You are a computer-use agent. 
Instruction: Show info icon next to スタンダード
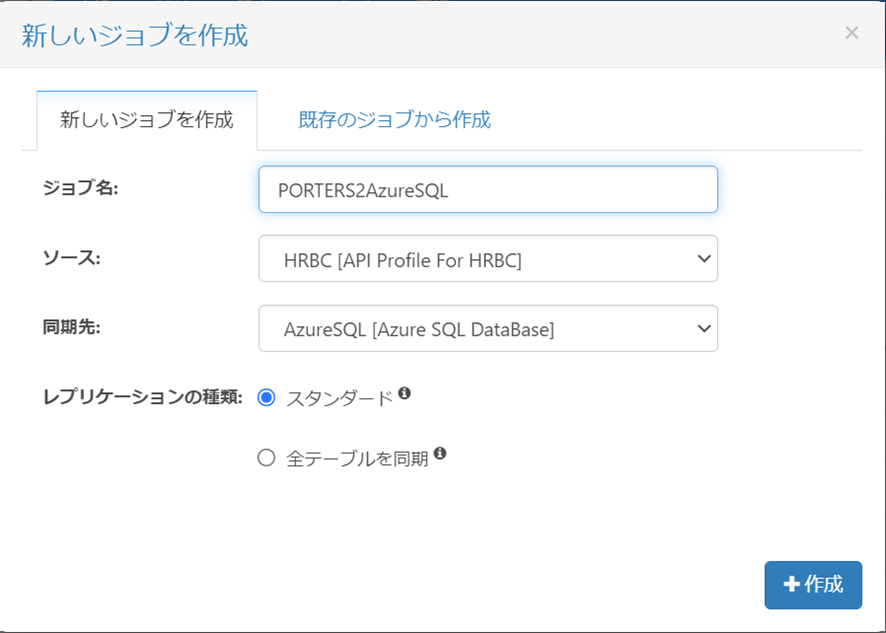coord(404,393)
